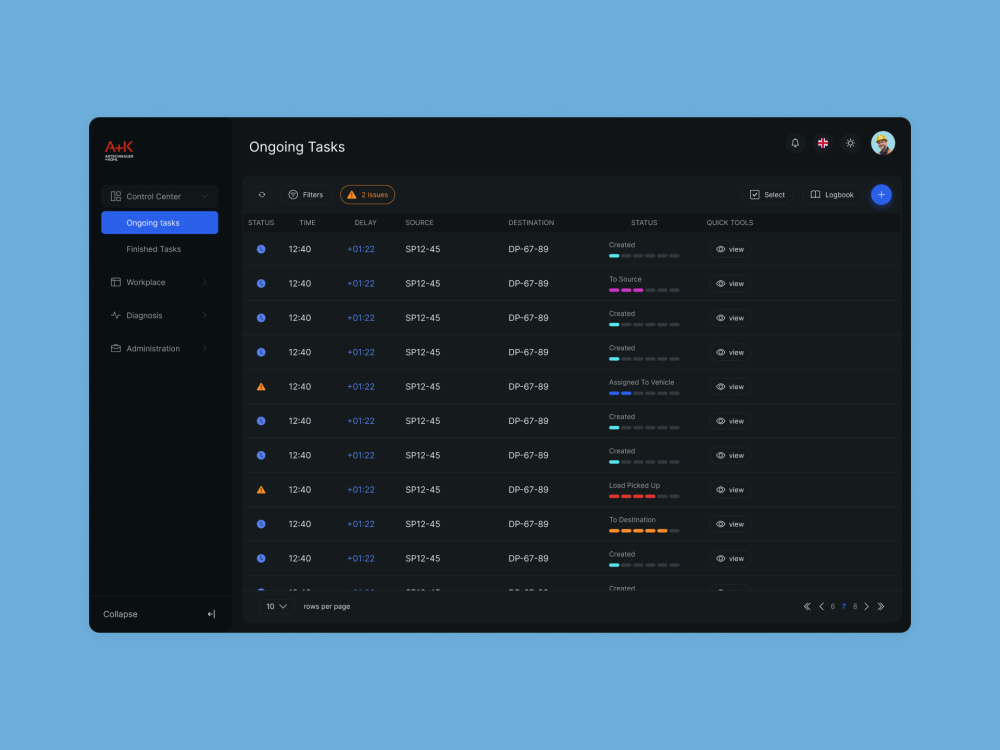Click the QUICK TOOLS column header

pyautogui.click(x=730, y=223)
